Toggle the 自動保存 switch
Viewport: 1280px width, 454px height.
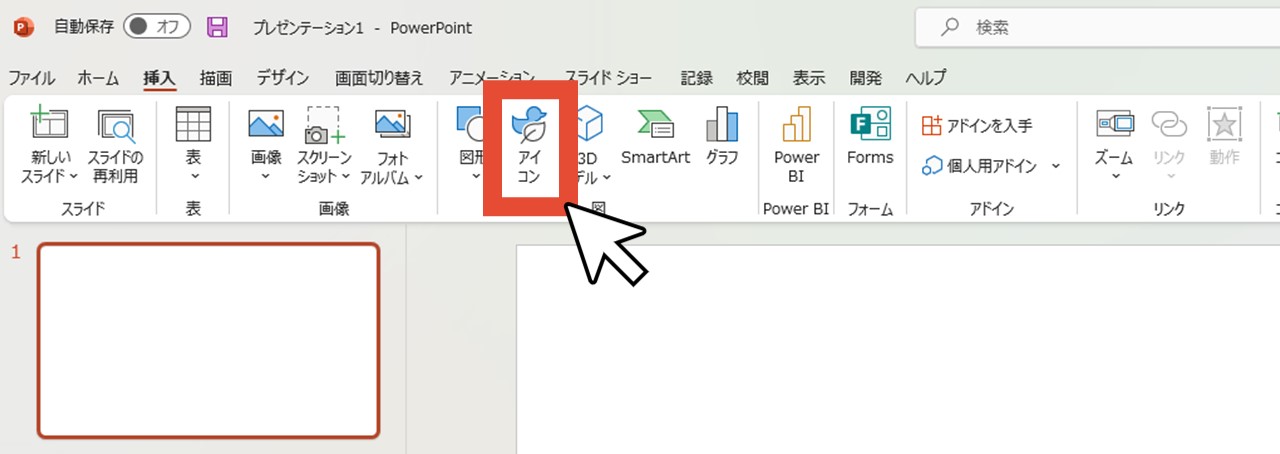pos(156,28)
